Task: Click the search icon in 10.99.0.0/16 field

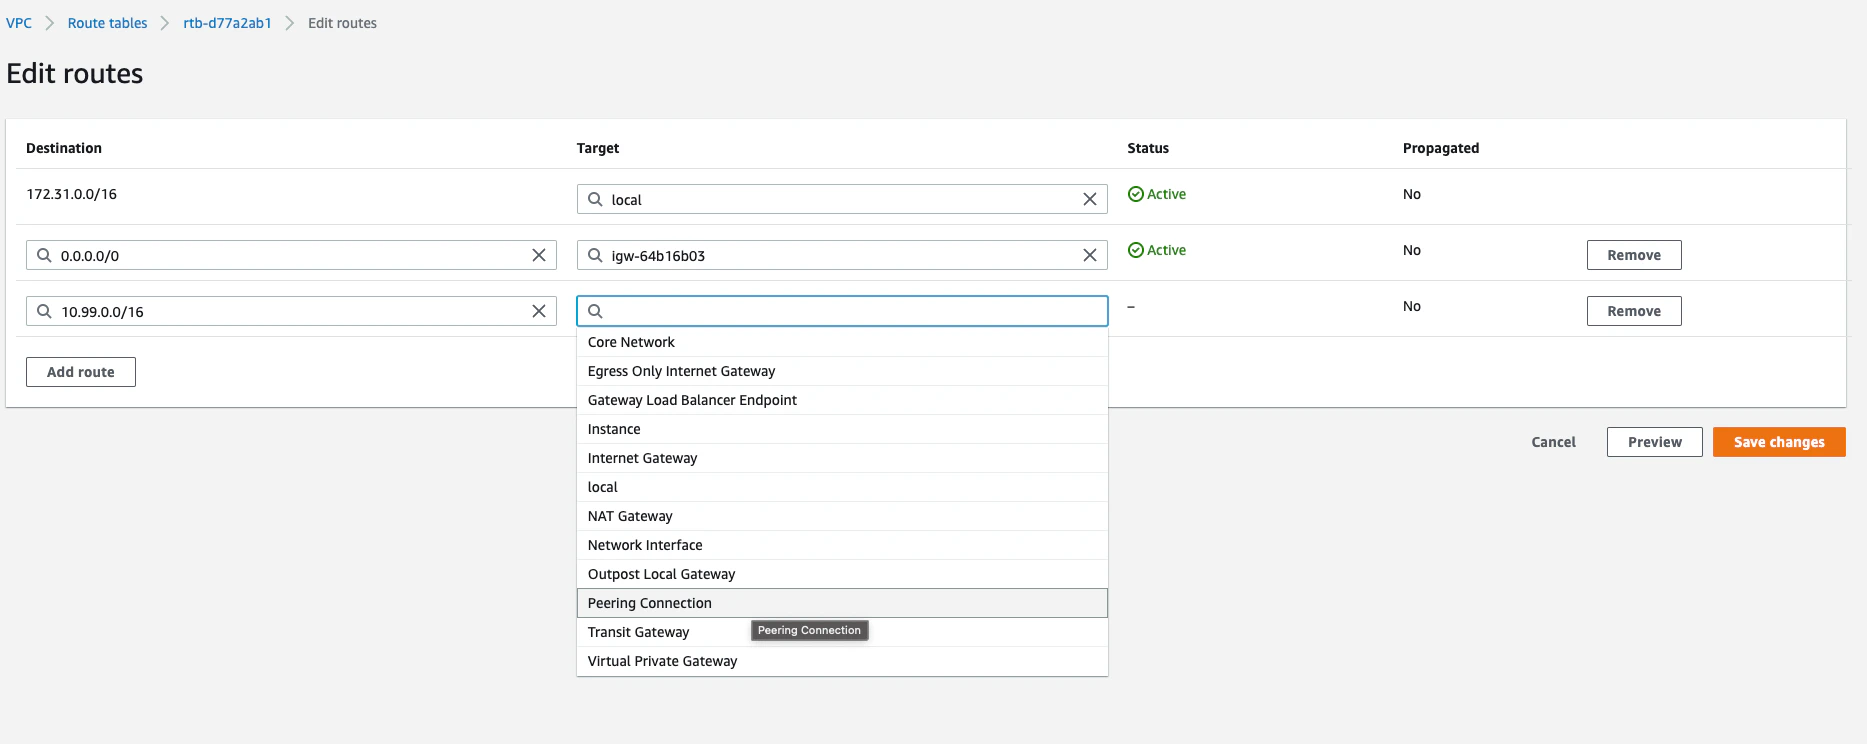Action: pyautogui.click(x=44, y=311)
